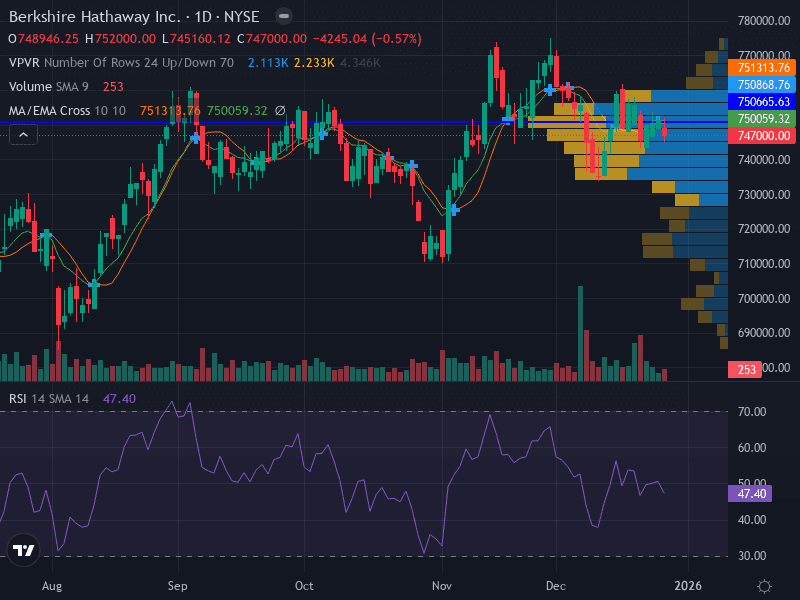Click the 750868.76 light blue price label
This screenshot has width=800, height=600.
[x=762, y=84]
